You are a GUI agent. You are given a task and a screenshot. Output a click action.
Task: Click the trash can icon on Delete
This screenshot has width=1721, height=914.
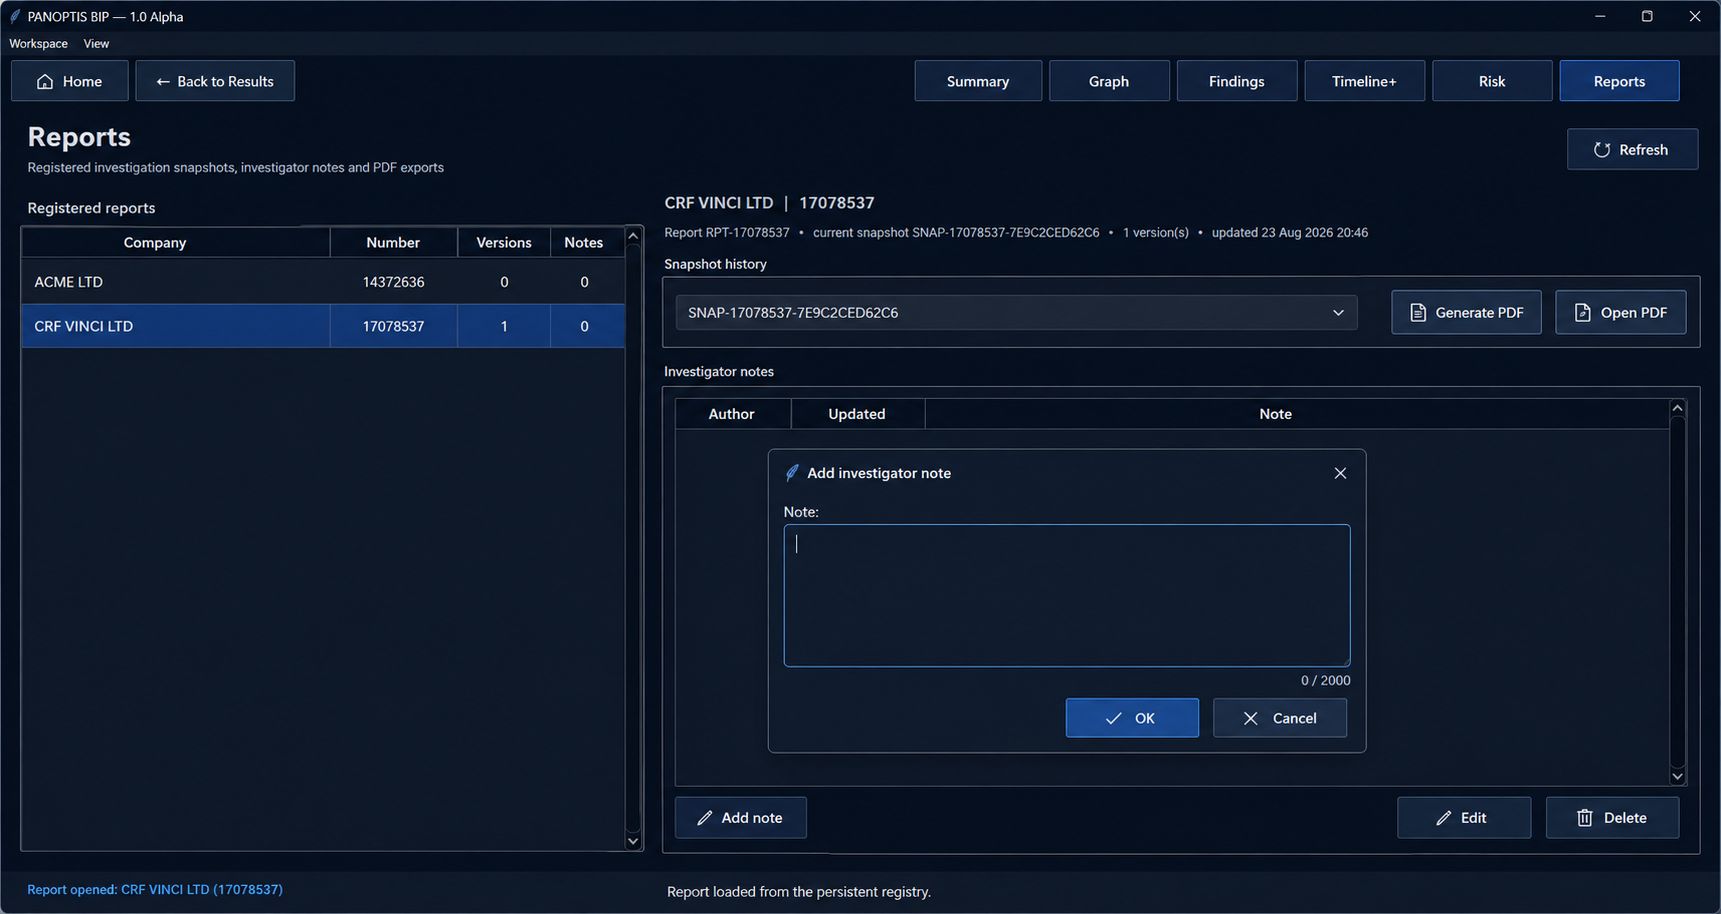pos(1585,818)
